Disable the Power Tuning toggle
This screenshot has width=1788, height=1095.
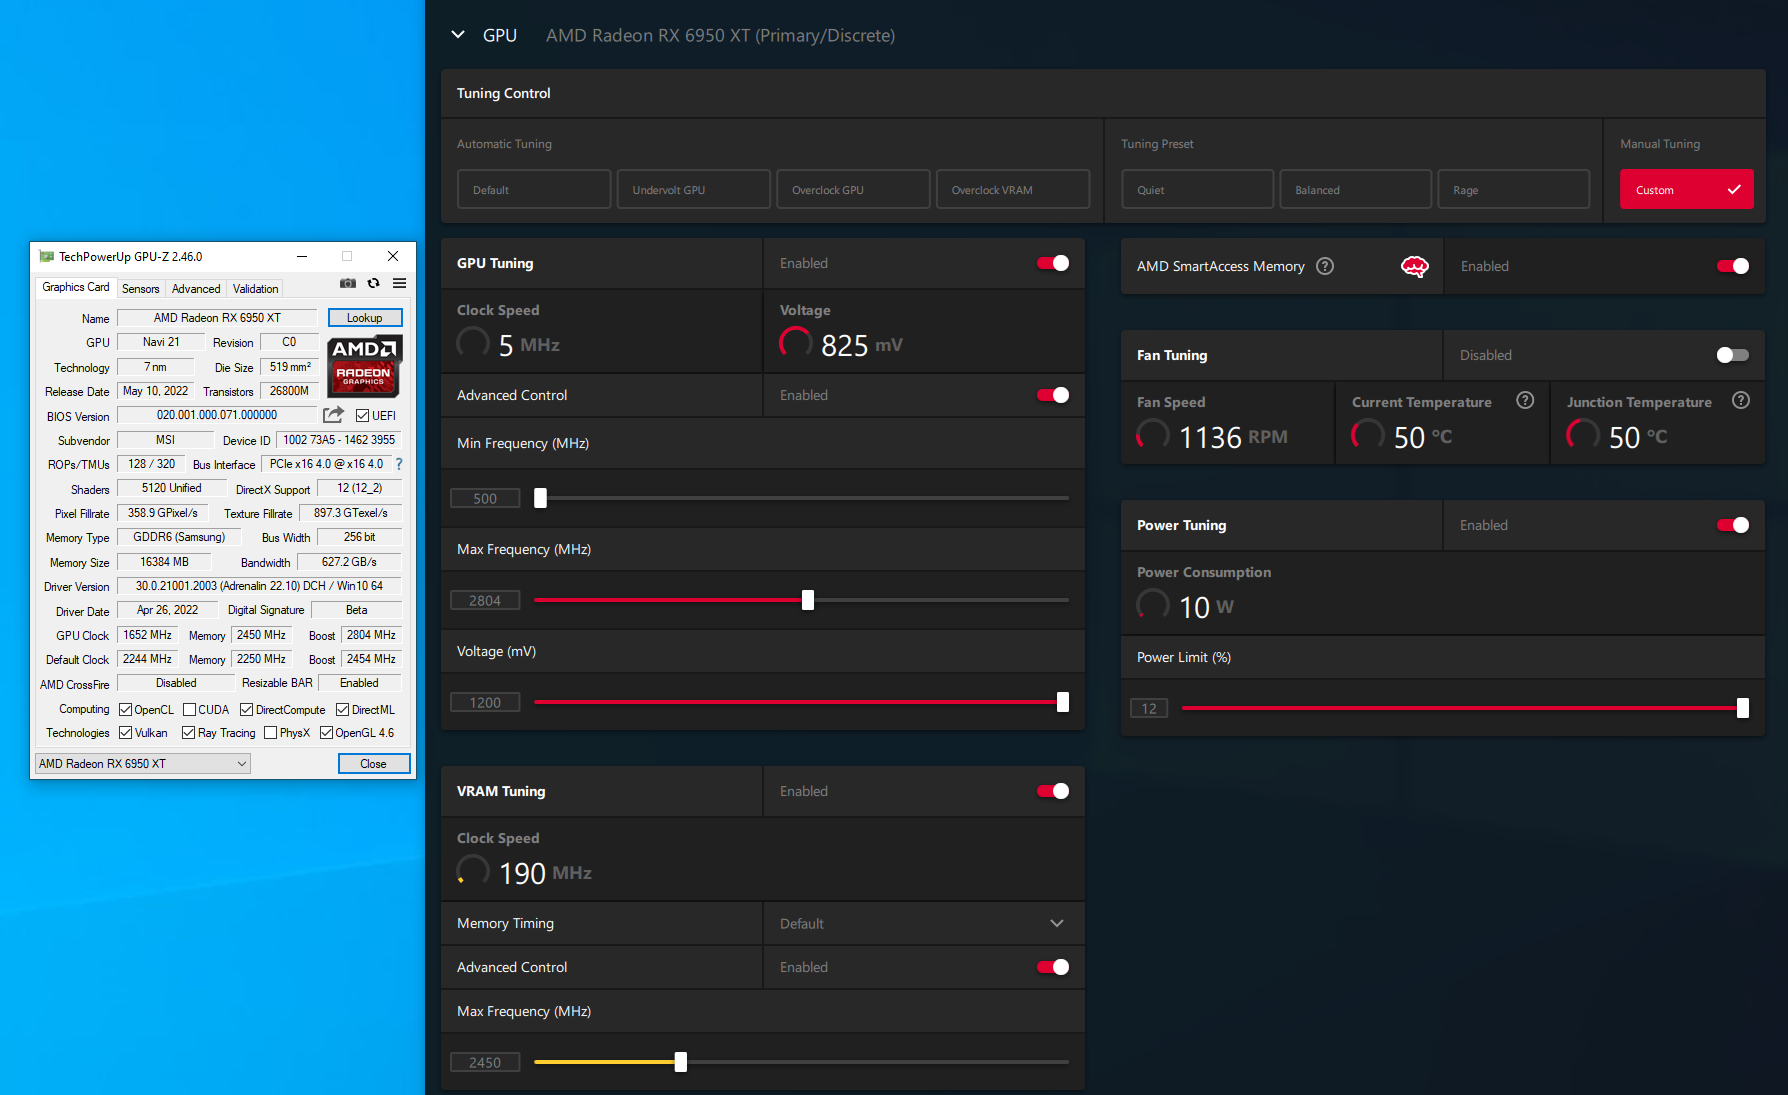coord(1733,525)
